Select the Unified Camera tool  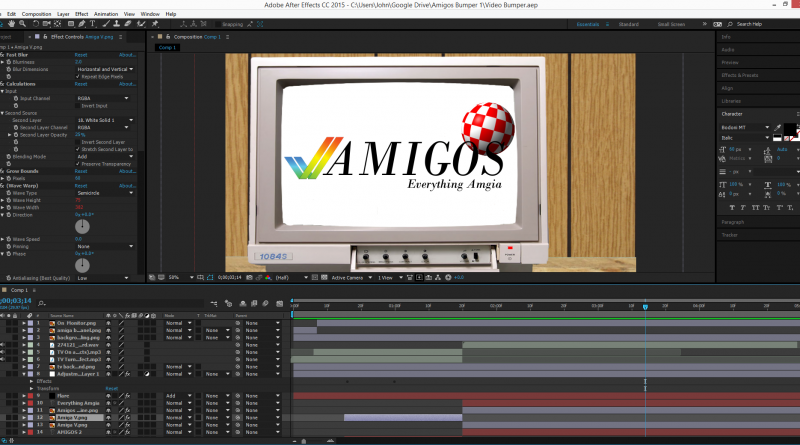tap(46, 24)
